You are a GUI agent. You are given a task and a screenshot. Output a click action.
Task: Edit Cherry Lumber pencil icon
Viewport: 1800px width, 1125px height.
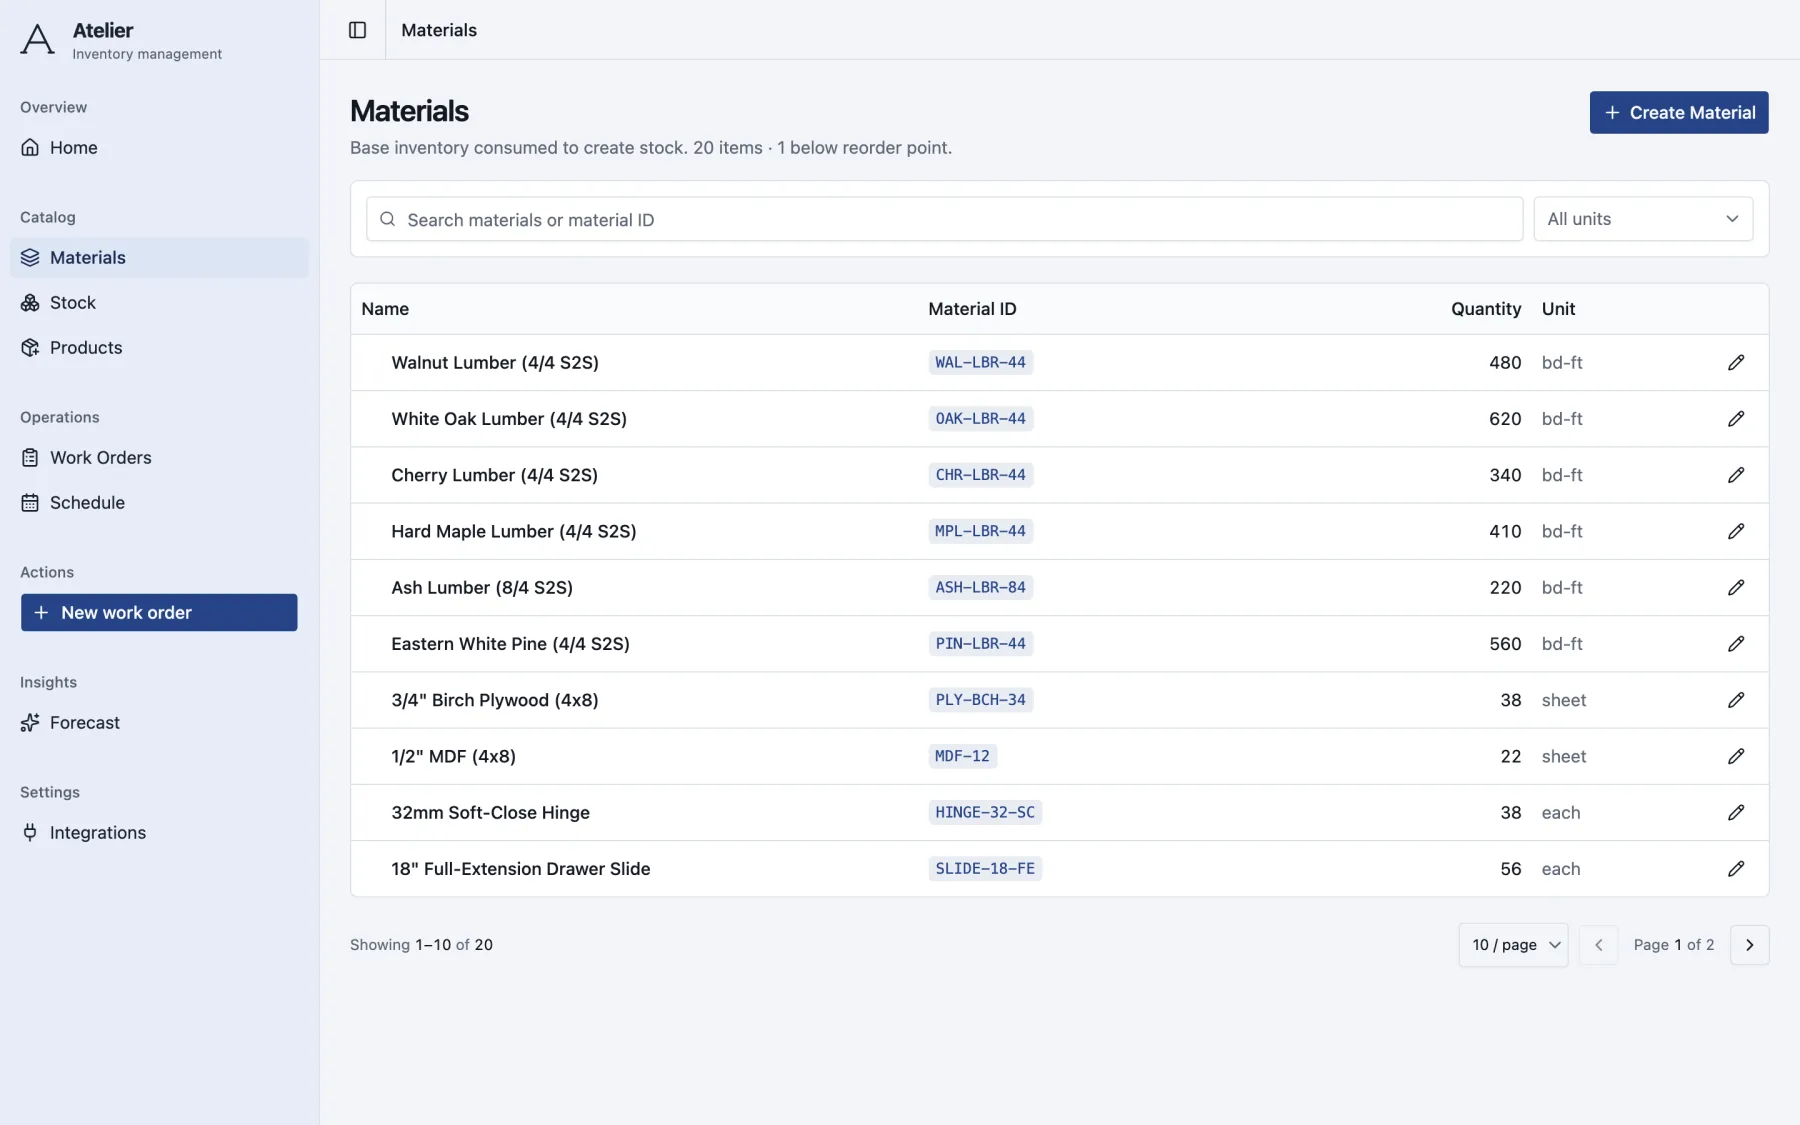1736,475
